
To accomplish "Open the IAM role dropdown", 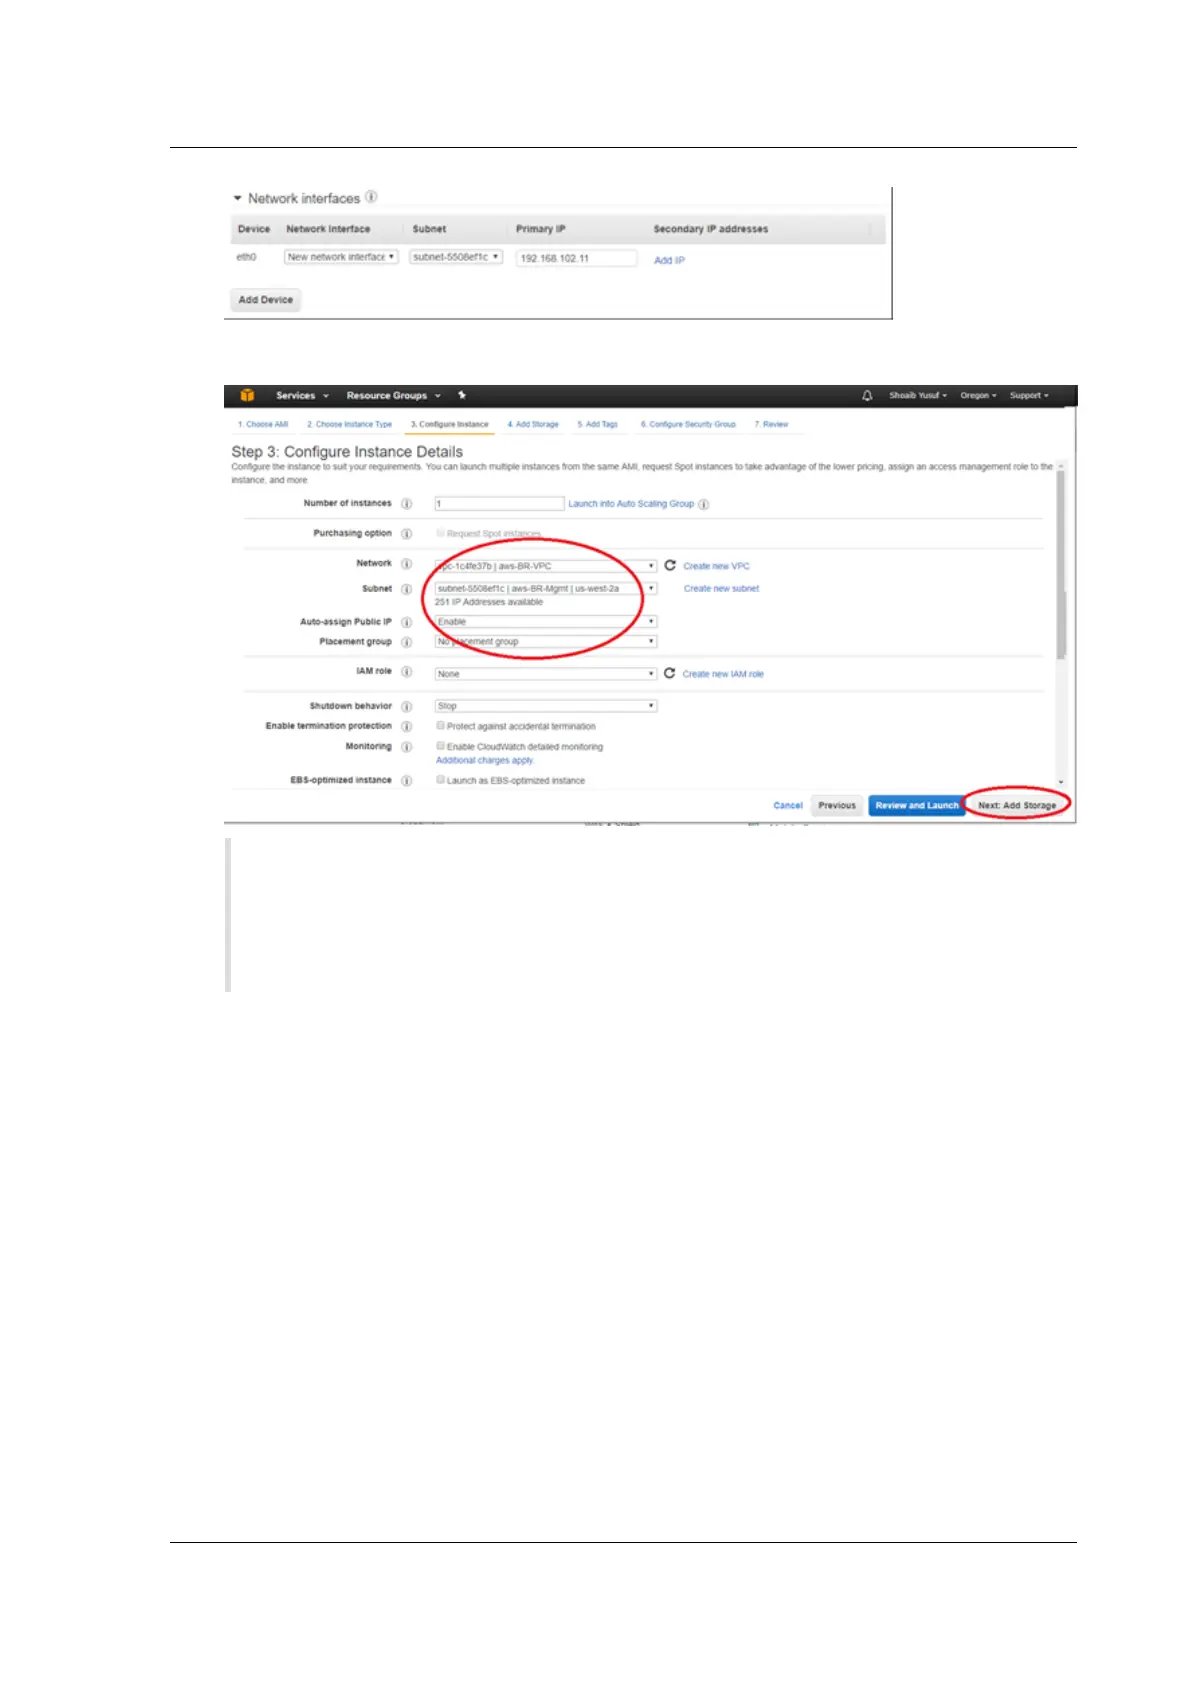I will tap(546, 674).
